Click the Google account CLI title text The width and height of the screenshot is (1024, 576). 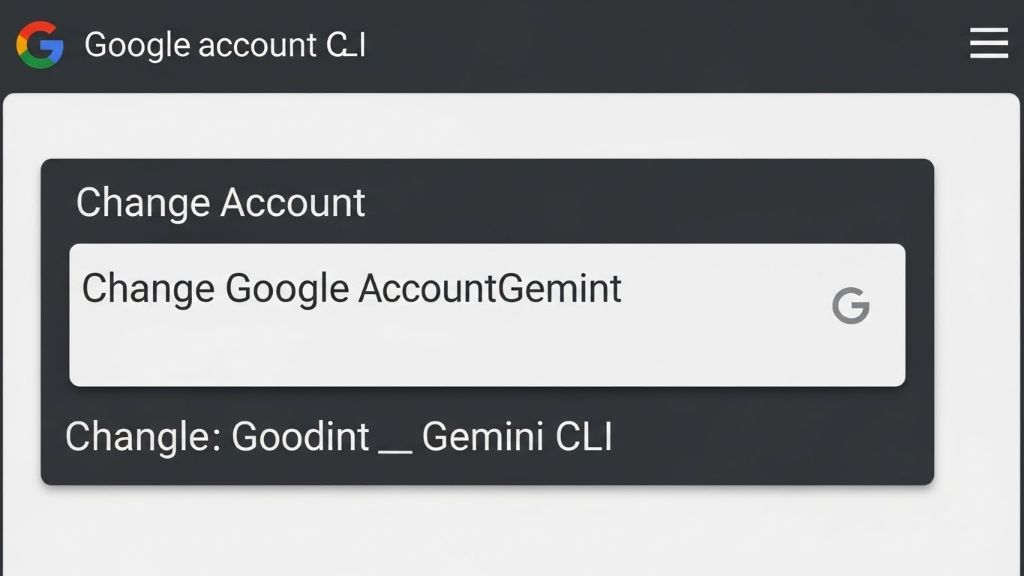coord(226,45)
